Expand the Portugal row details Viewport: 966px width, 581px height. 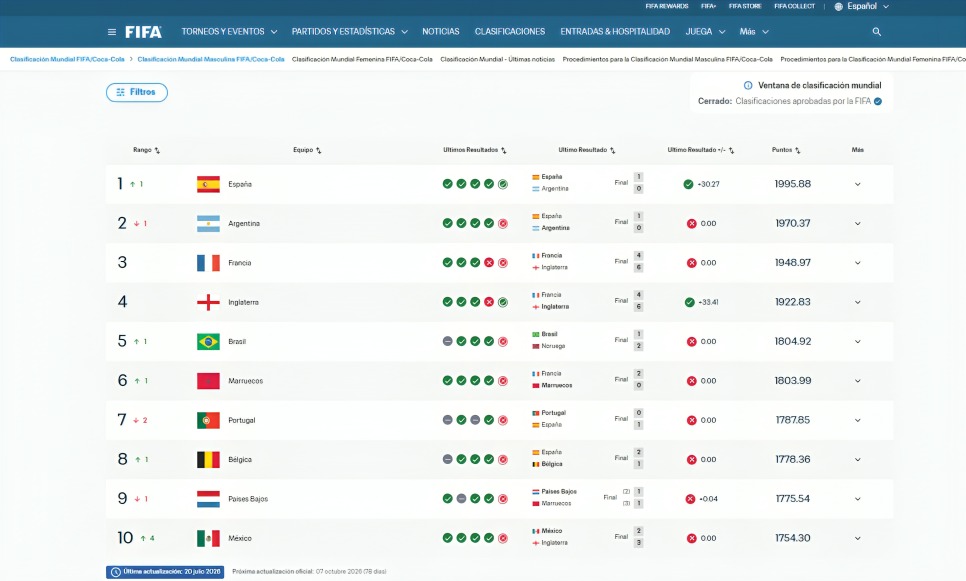click(858, 420)
